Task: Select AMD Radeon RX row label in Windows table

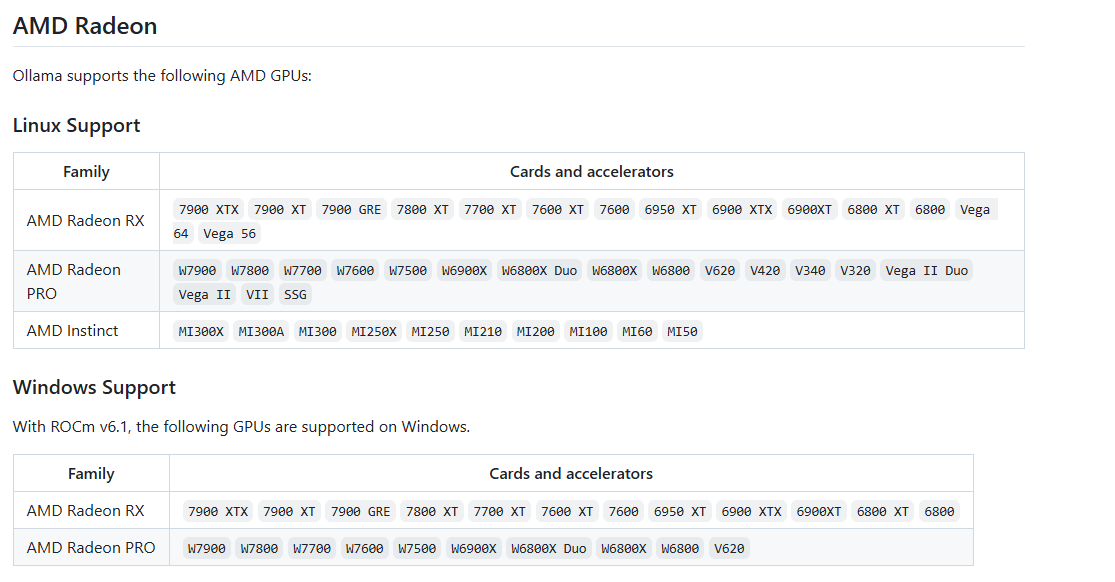Action: (x=85, y=511)
